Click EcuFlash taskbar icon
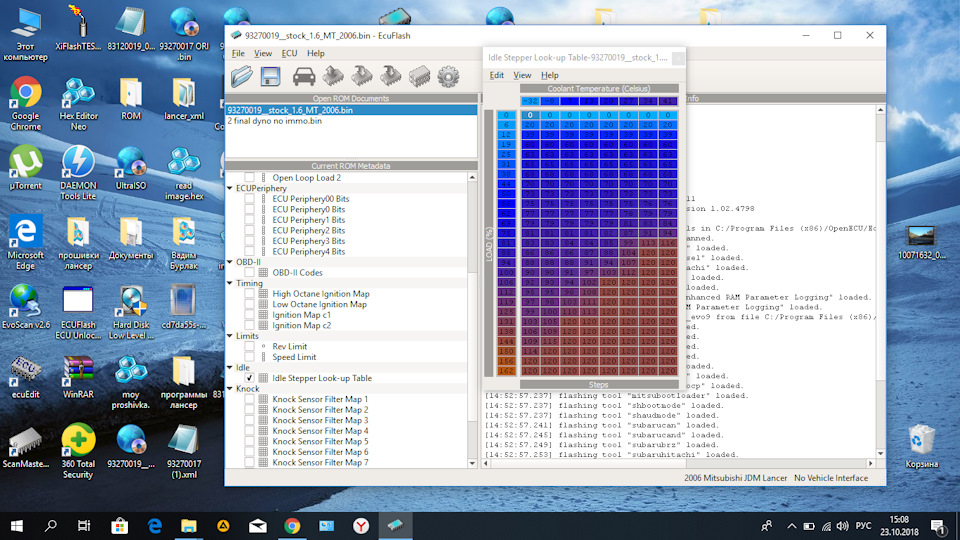The width and height of the screenshot is (960, 540). (395, 525)
